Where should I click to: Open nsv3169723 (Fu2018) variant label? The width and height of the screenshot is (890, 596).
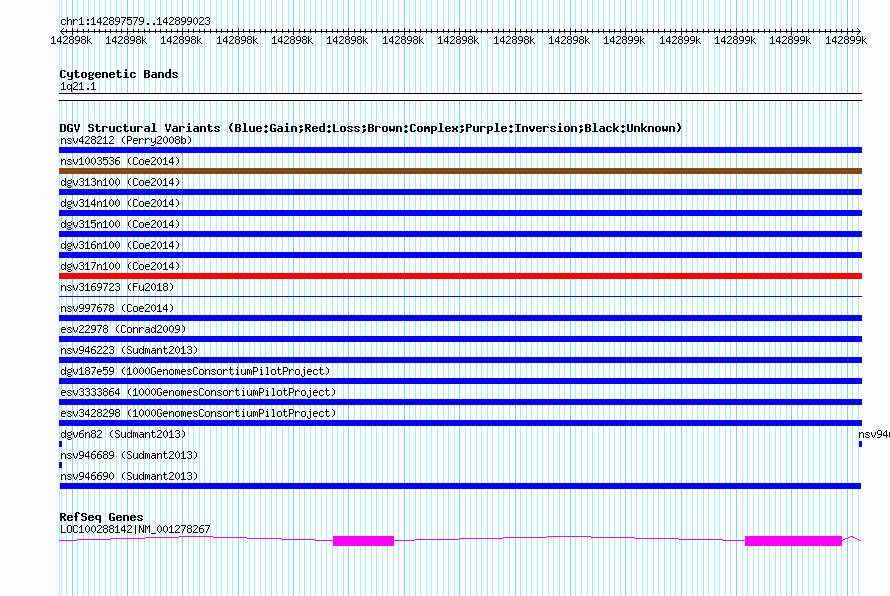tap(117, 287)
